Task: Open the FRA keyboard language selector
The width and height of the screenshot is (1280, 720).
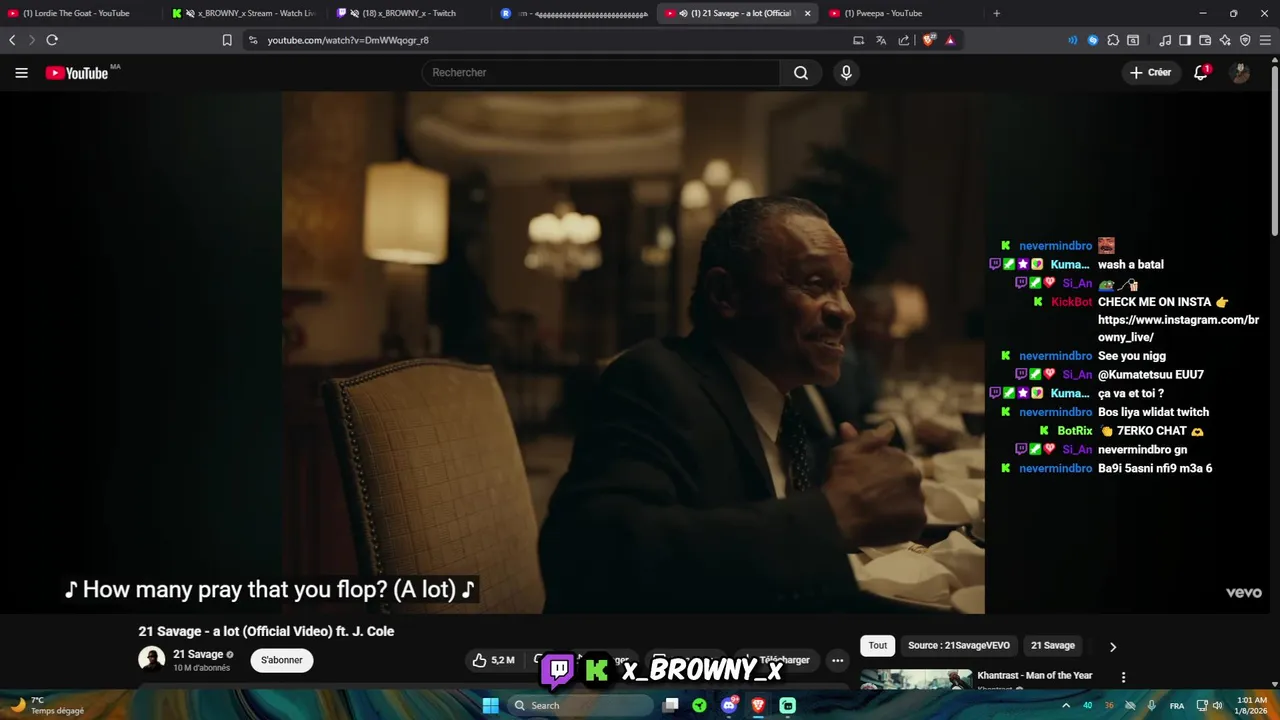Action: [1177, 705]
